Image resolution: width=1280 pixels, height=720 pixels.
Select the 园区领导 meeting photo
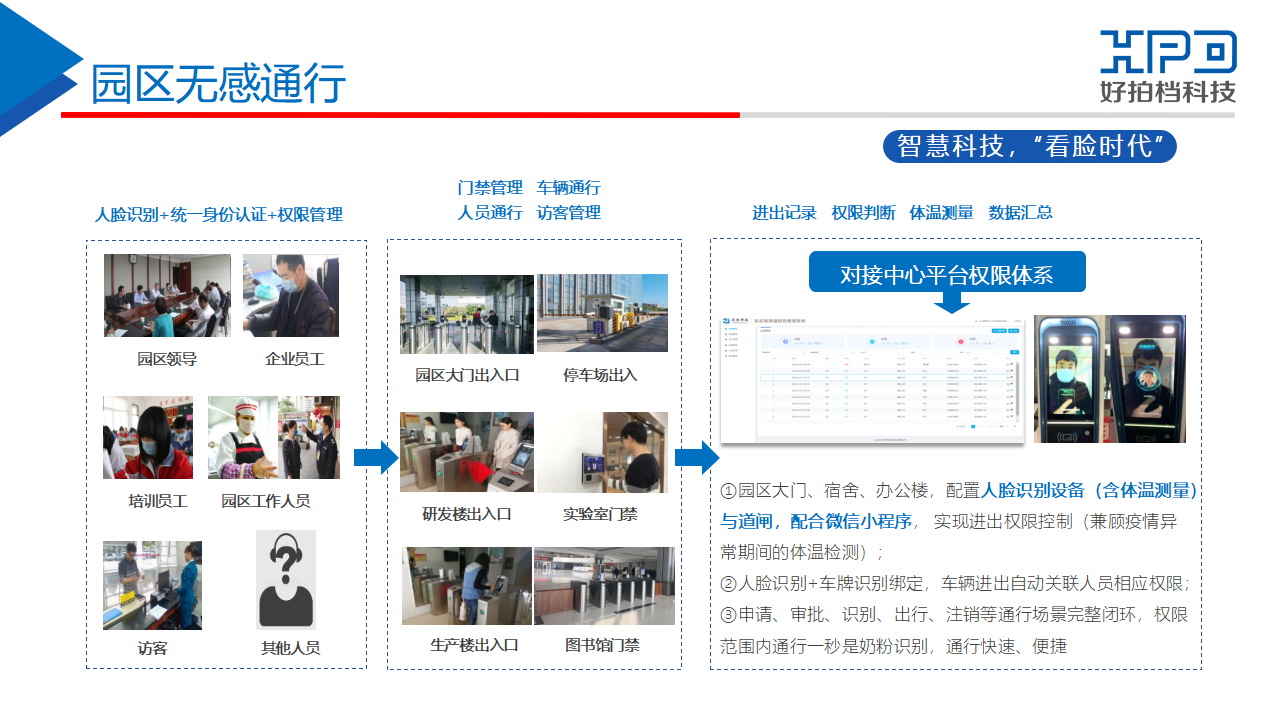(167, 295)
